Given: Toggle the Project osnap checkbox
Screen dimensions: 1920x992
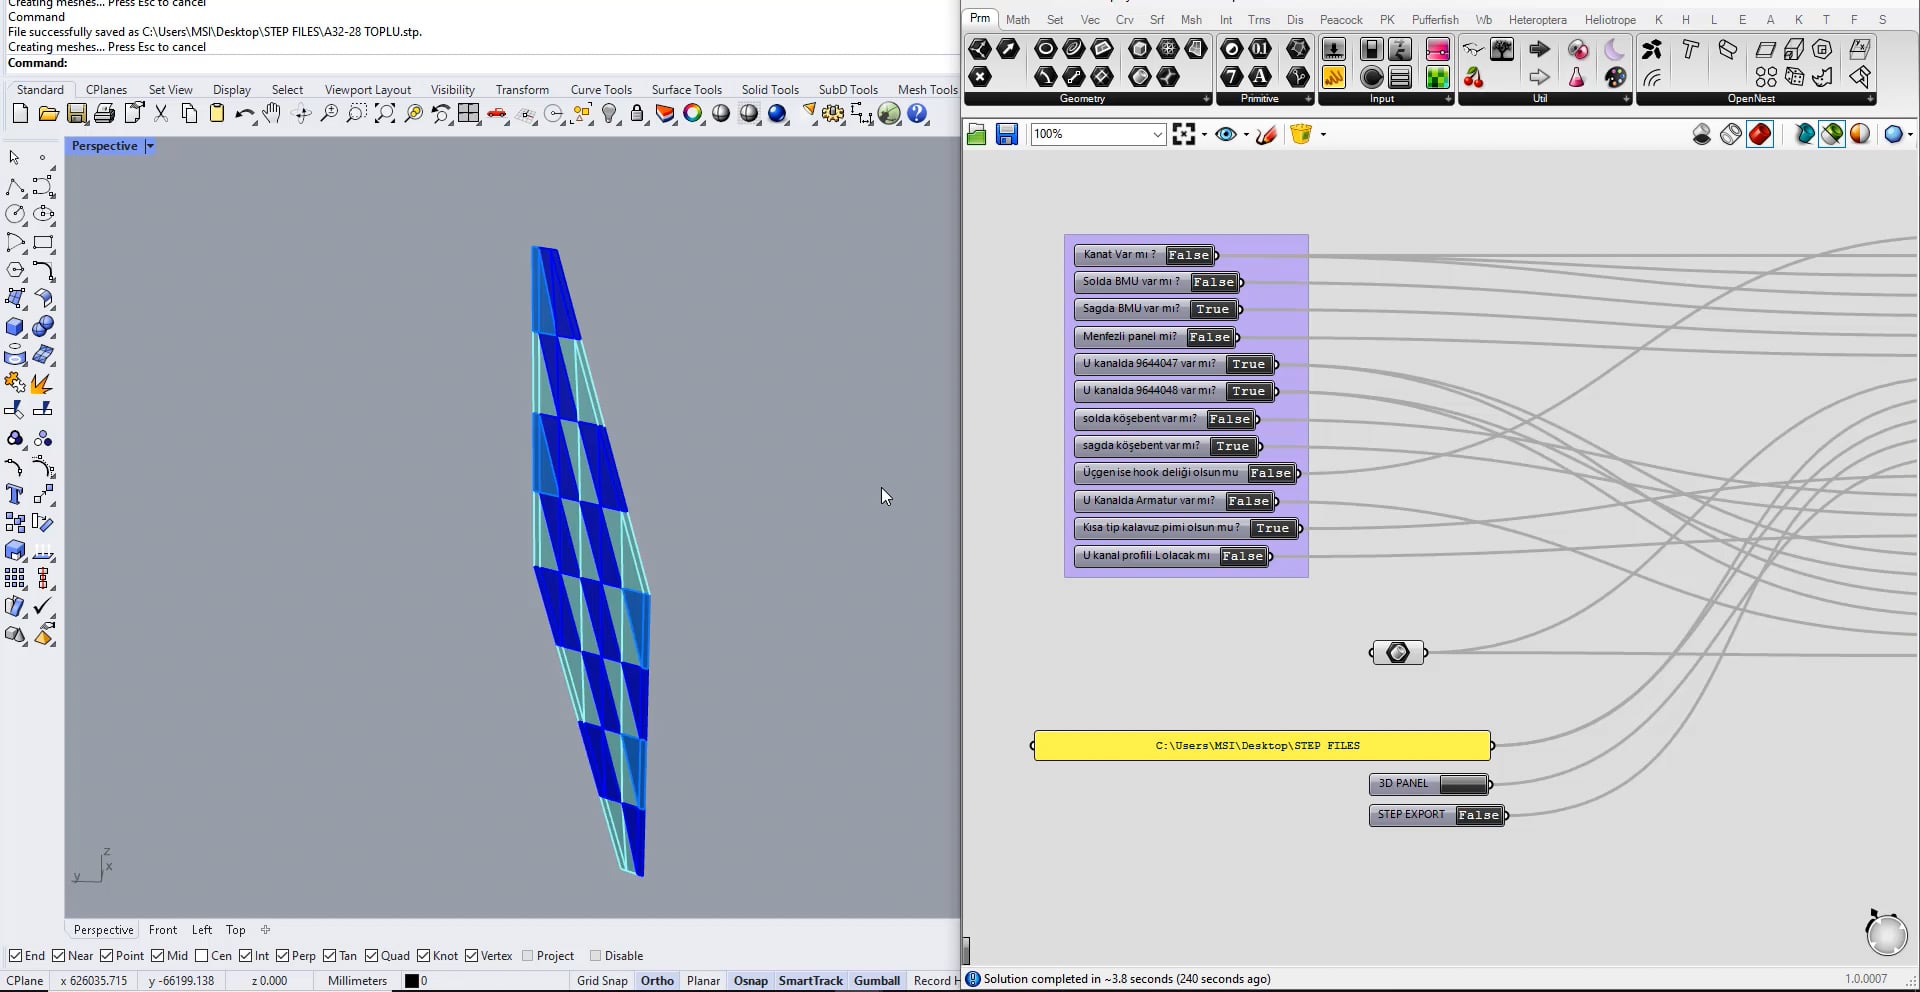Looking at the screenshot, I should pyautogui.click(x=527, y=955).
